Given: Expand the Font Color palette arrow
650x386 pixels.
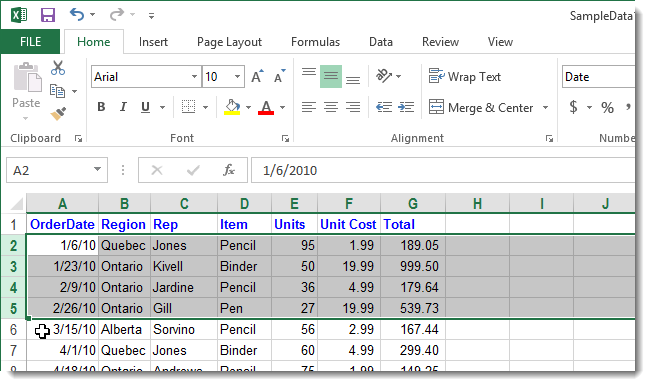Looking at the screenshot, I should click(282, 108).
